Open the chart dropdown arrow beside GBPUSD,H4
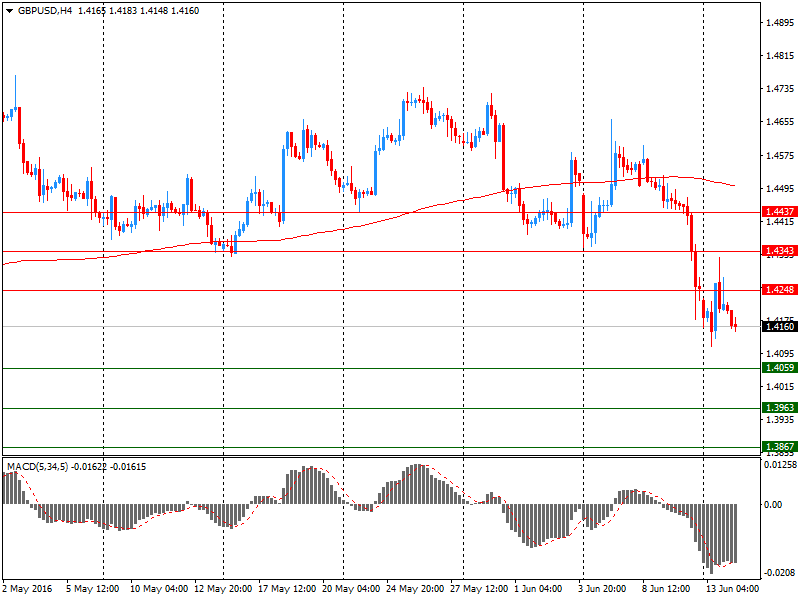Screen dimensions: 800x600 tap(9, 11)
